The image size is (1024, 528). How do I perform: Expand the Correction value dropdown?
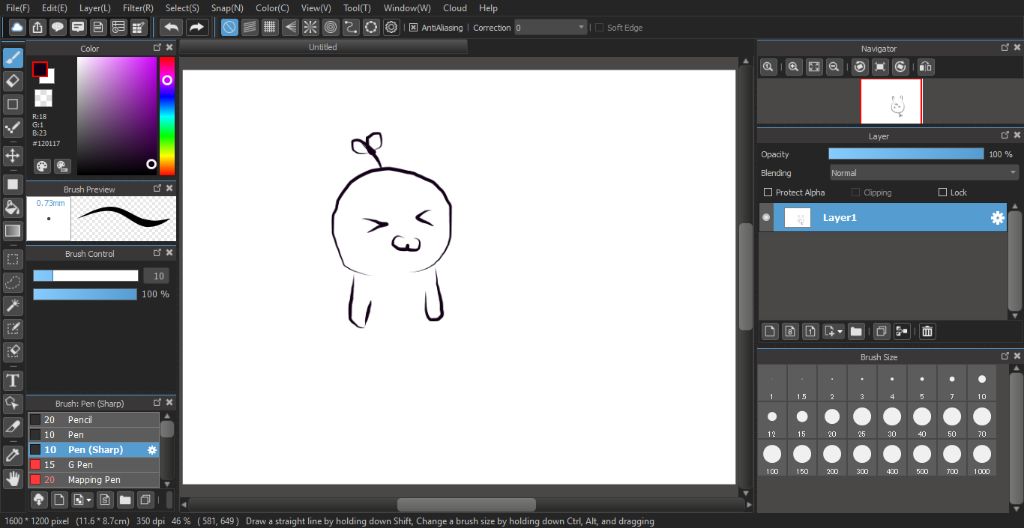click(583, 28)
